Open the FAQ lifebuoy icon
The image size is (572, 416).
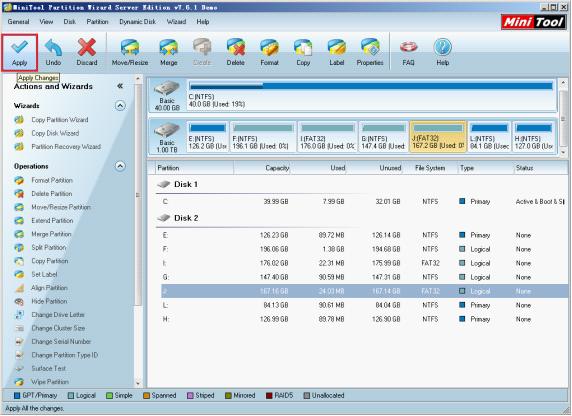pyautogui.click(x=408, y=47)
